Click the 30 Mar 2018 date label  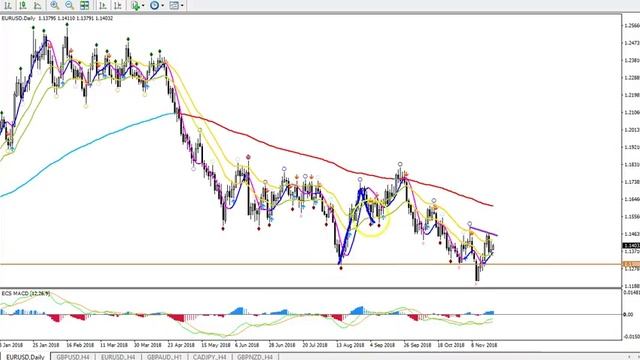(148, 345)
